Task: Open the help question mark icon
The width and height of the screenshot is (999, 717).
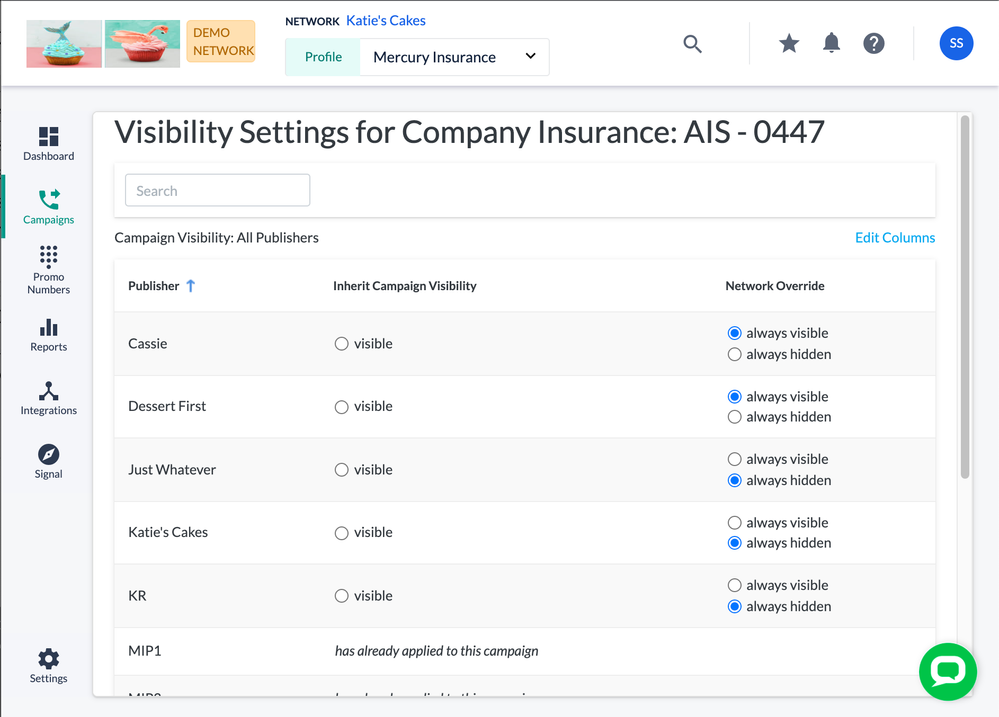Action: coord(874,43)
